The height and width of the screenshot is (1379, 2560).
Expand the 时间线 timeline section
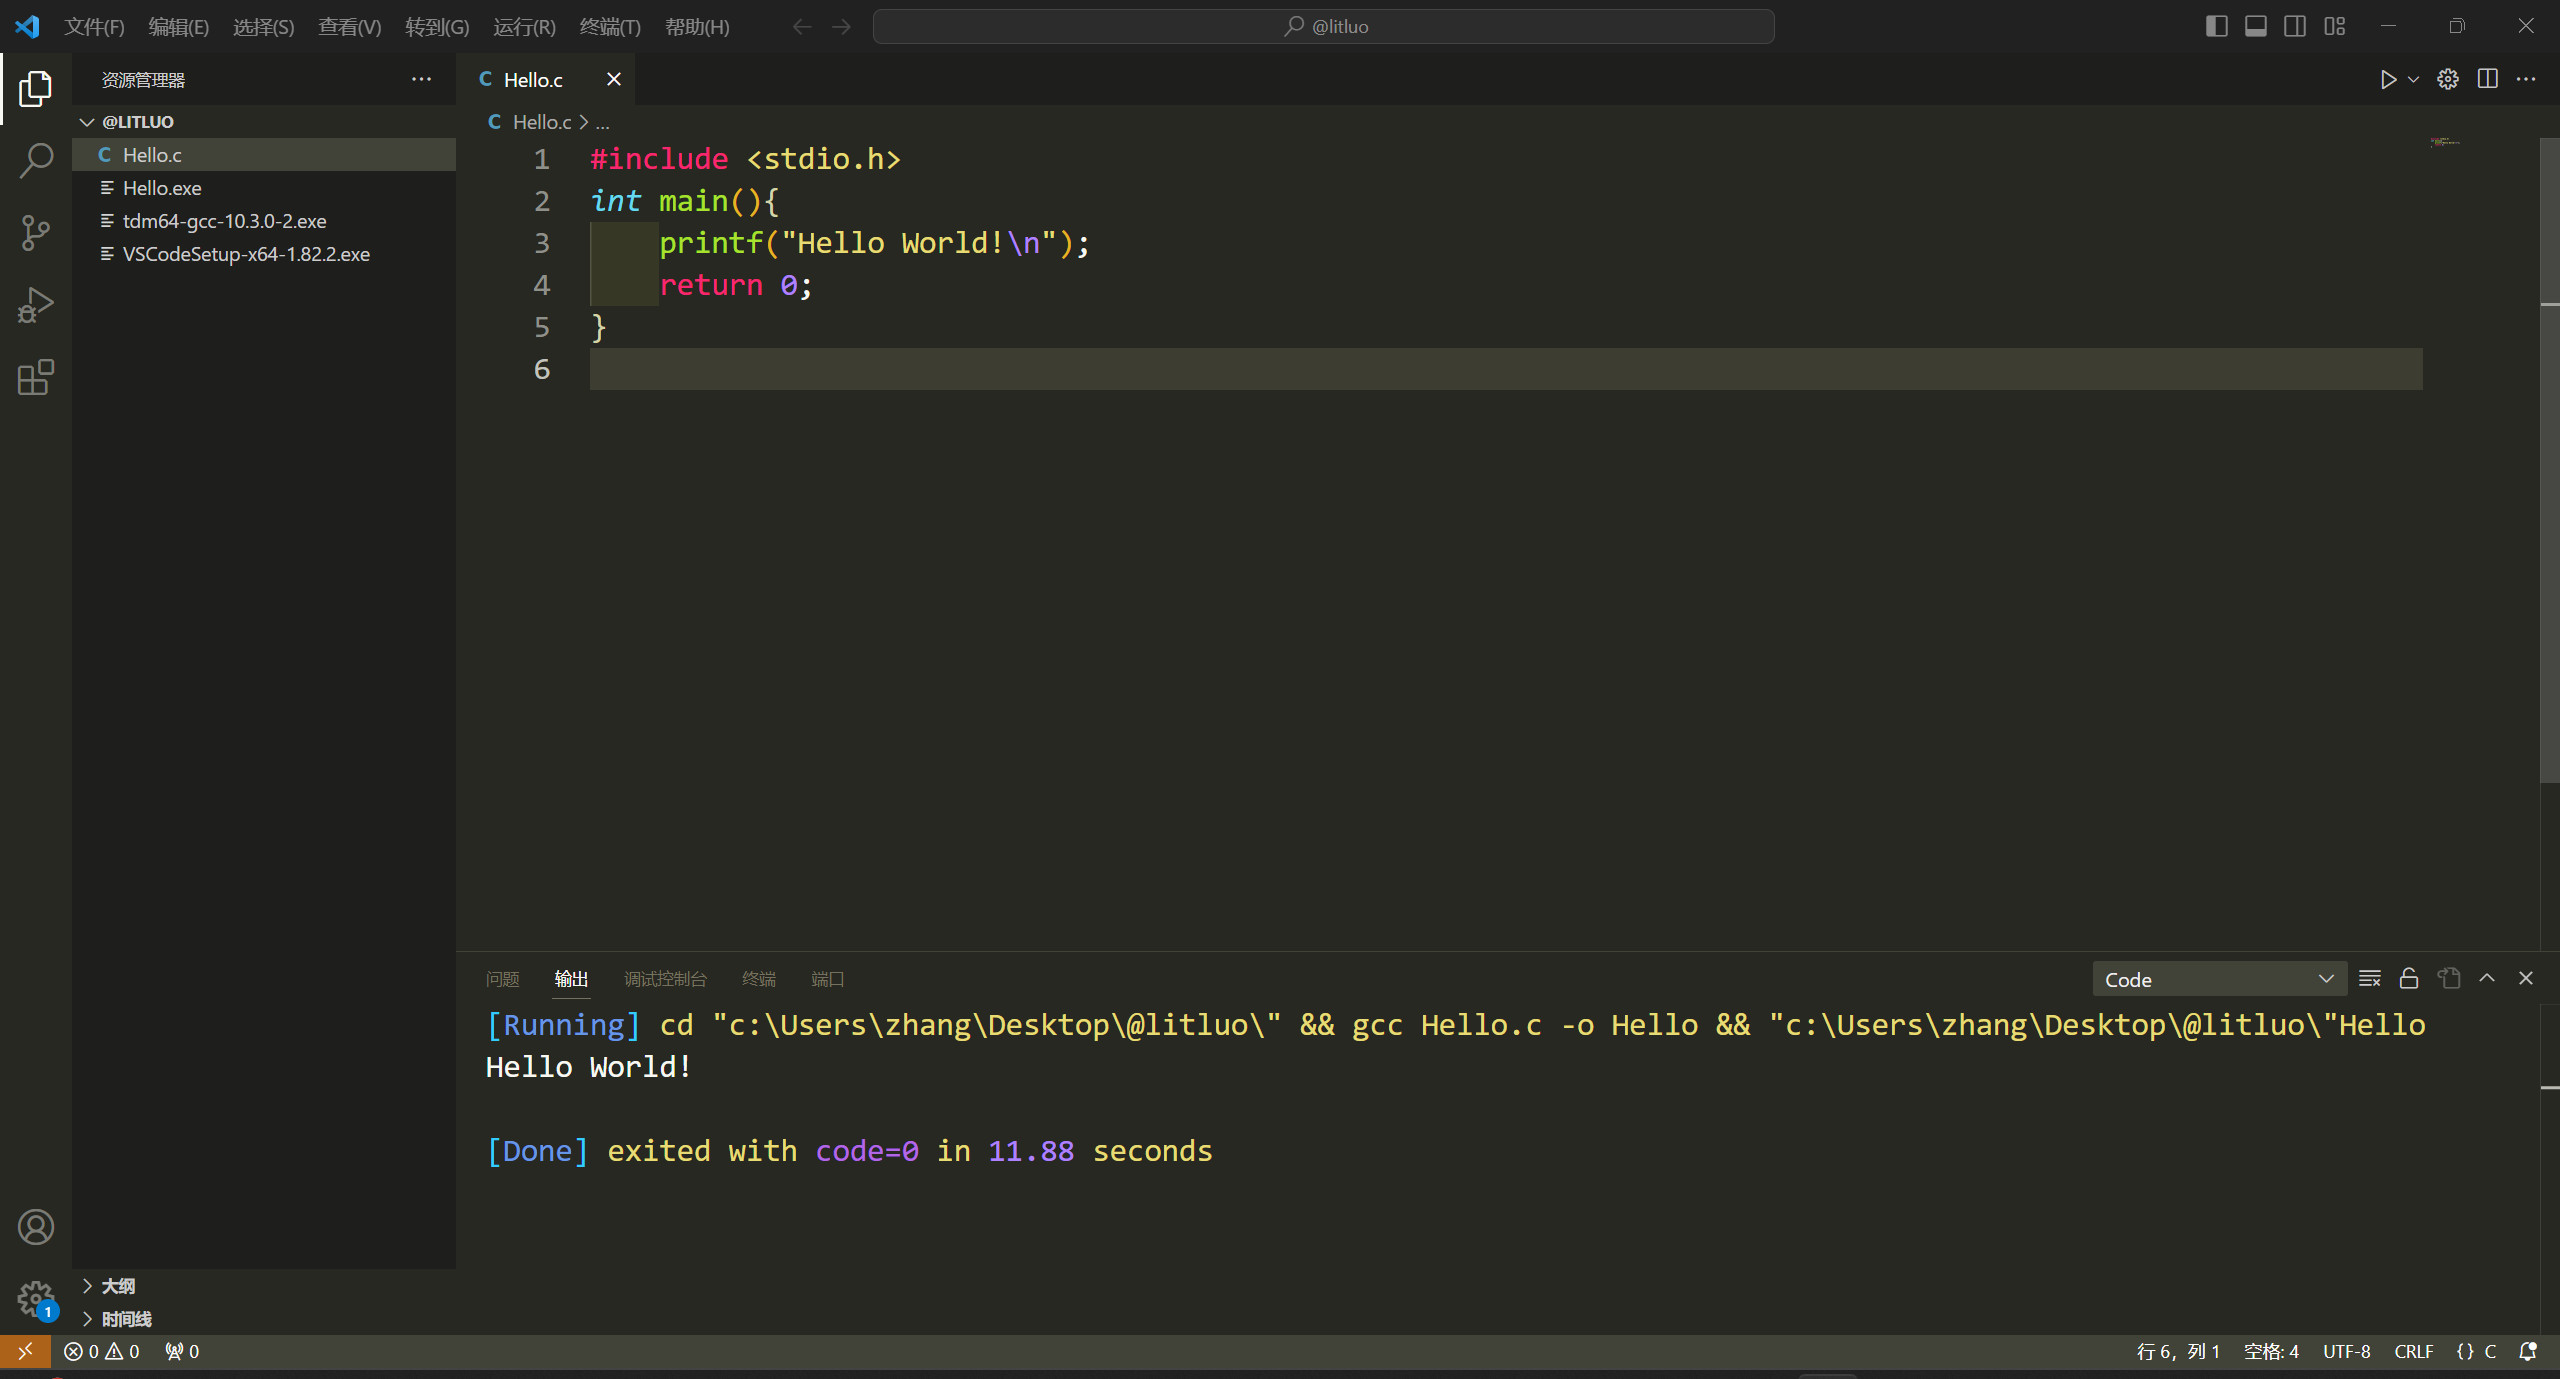264,1319
